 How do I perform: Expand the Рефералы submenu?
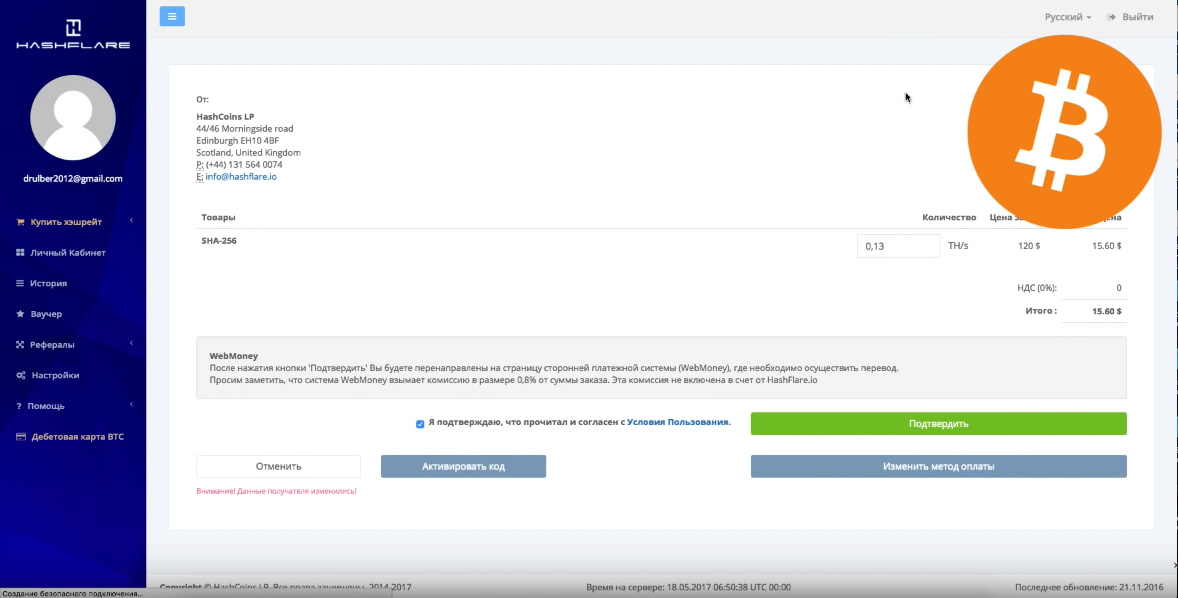131,344
